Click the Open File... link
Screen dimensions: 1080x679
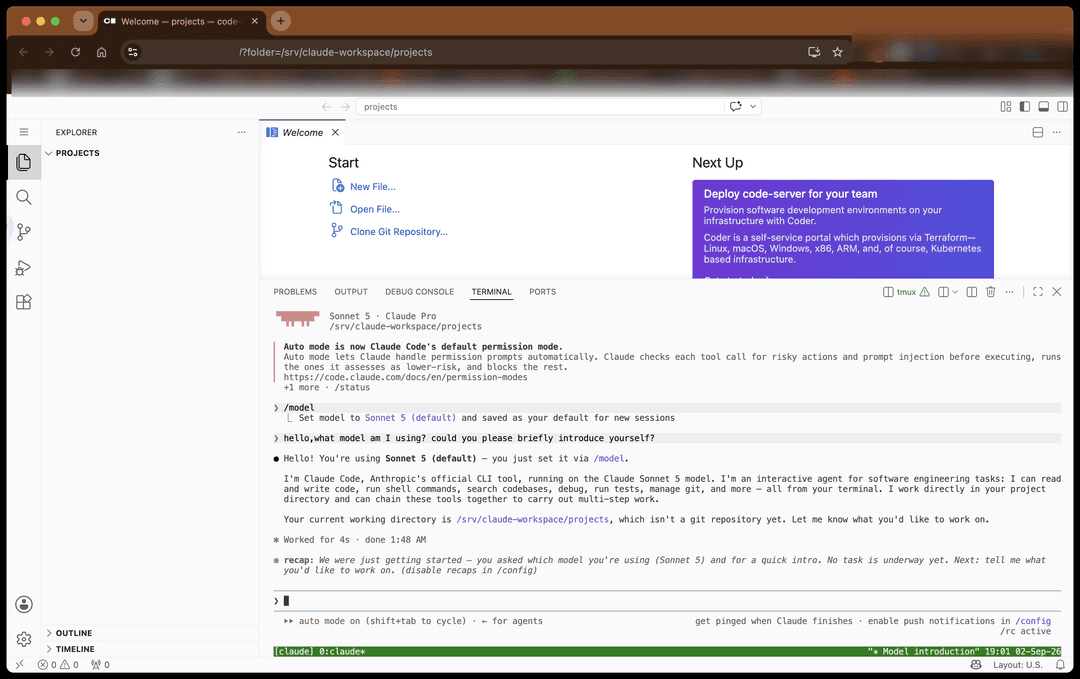coord(375,209)
